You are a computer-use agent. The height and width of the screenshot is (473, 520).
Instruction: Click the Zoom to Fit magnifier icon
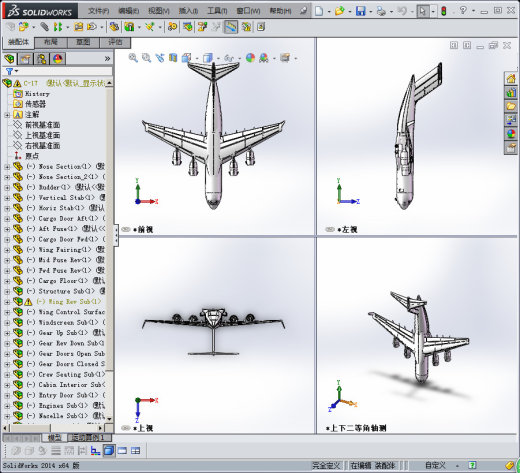point(133,58)
